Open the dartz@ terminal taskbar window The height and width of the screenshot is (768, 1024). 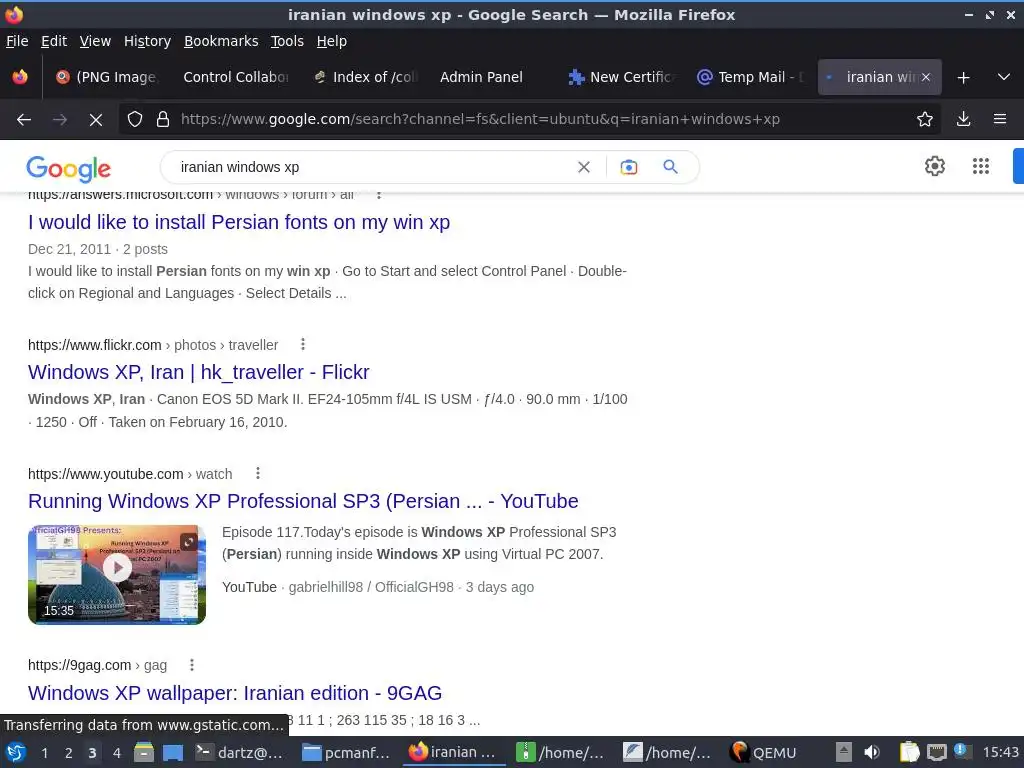pos(240,752)
